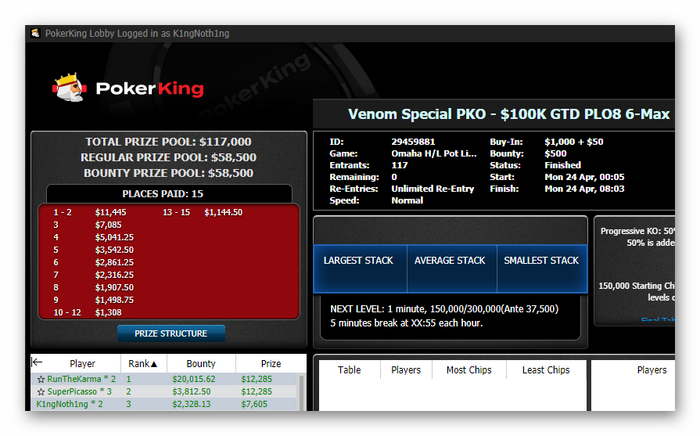Select the K1ngNoth1ng player row
The height and width of the screenshot is (436, 700).
point(164,404)
